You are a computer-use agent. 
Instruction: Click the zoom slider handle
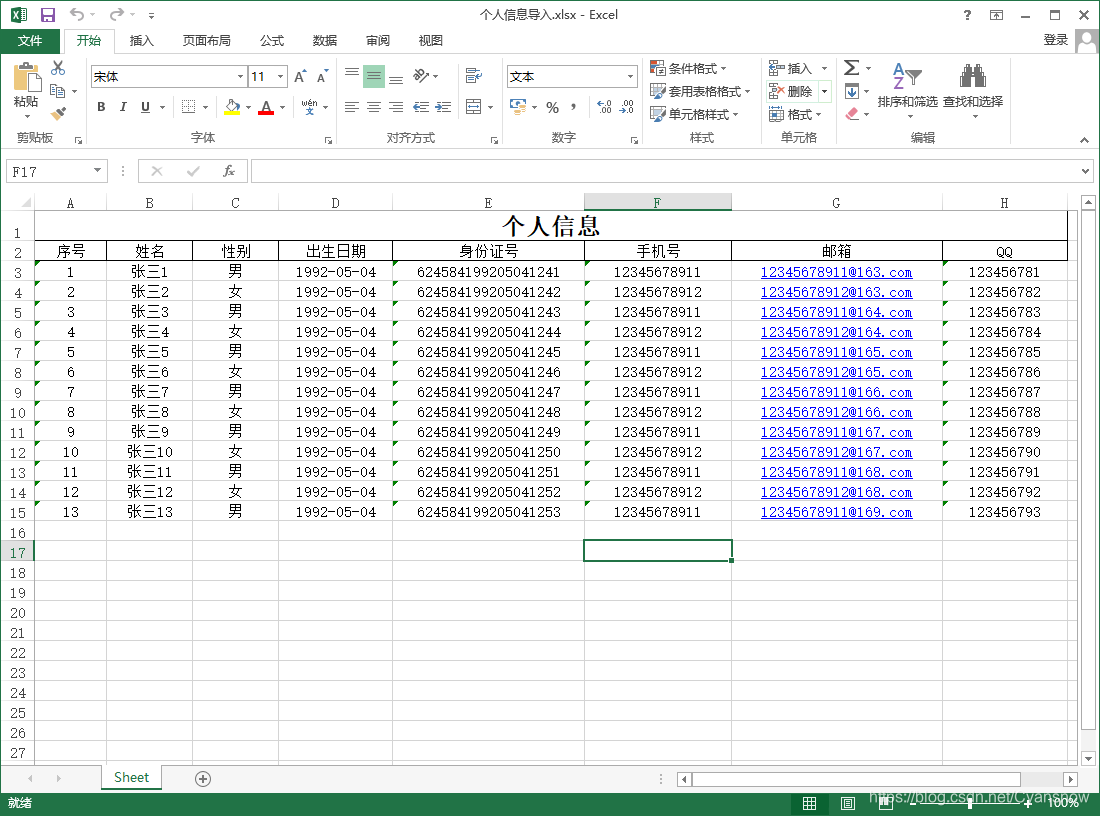[970, 803]
